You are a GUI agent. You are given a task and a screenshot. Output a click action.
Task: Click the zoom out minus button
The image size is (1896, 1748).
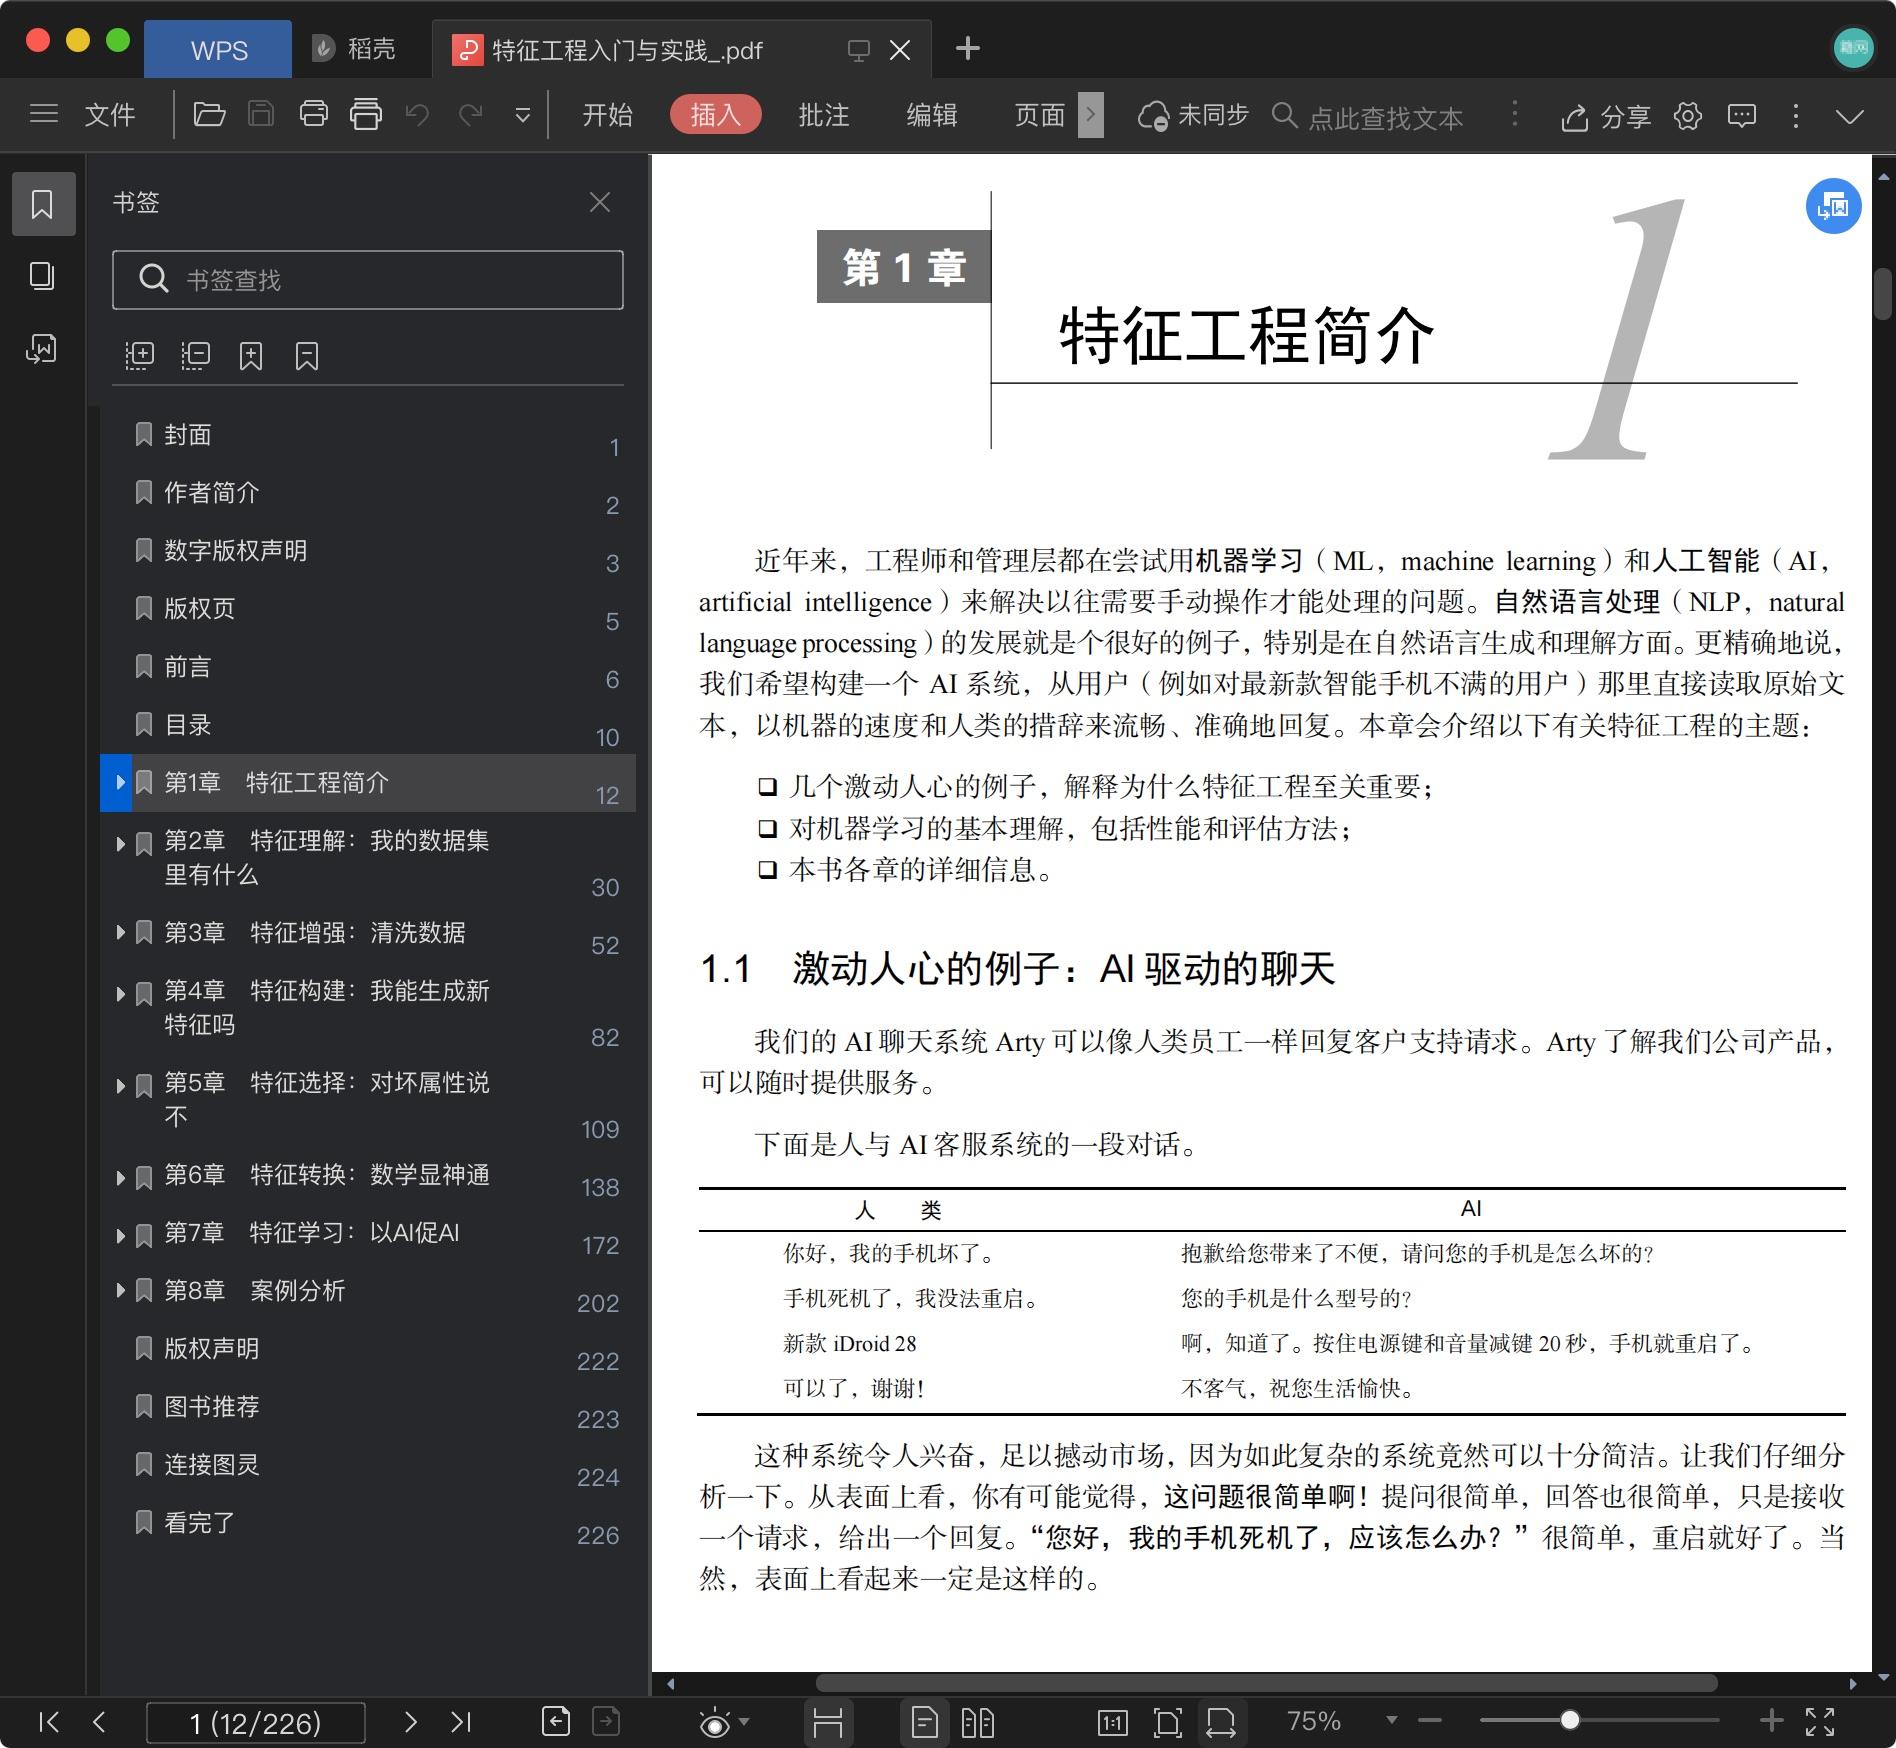pos(1430,1720)
